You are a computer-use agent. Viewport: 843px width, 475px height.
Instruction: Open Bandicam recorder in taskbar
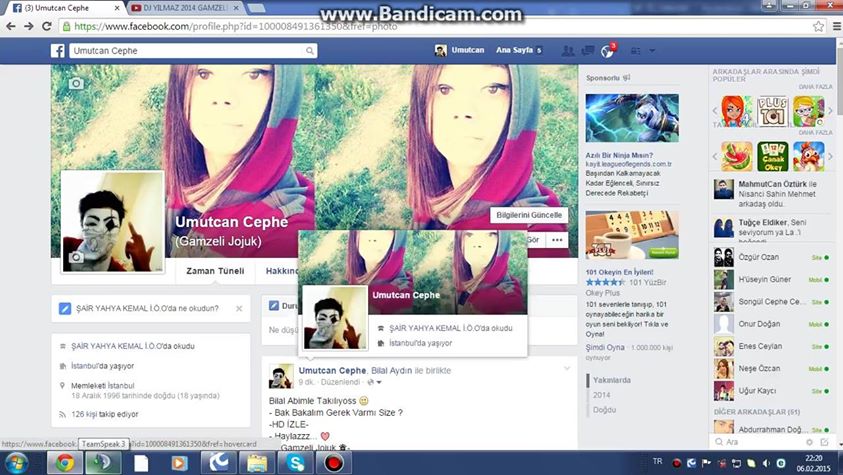pyautogui.click(x=334, y=463)
